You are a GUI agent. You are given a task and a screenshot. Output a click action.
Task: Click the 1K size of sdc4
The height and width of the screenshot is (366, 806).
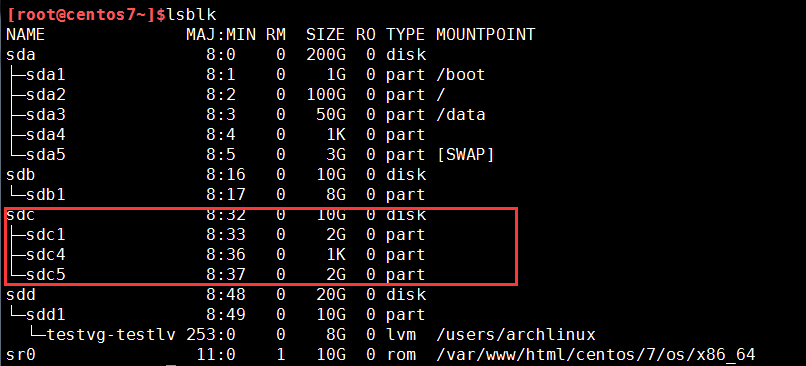(335, 255)
